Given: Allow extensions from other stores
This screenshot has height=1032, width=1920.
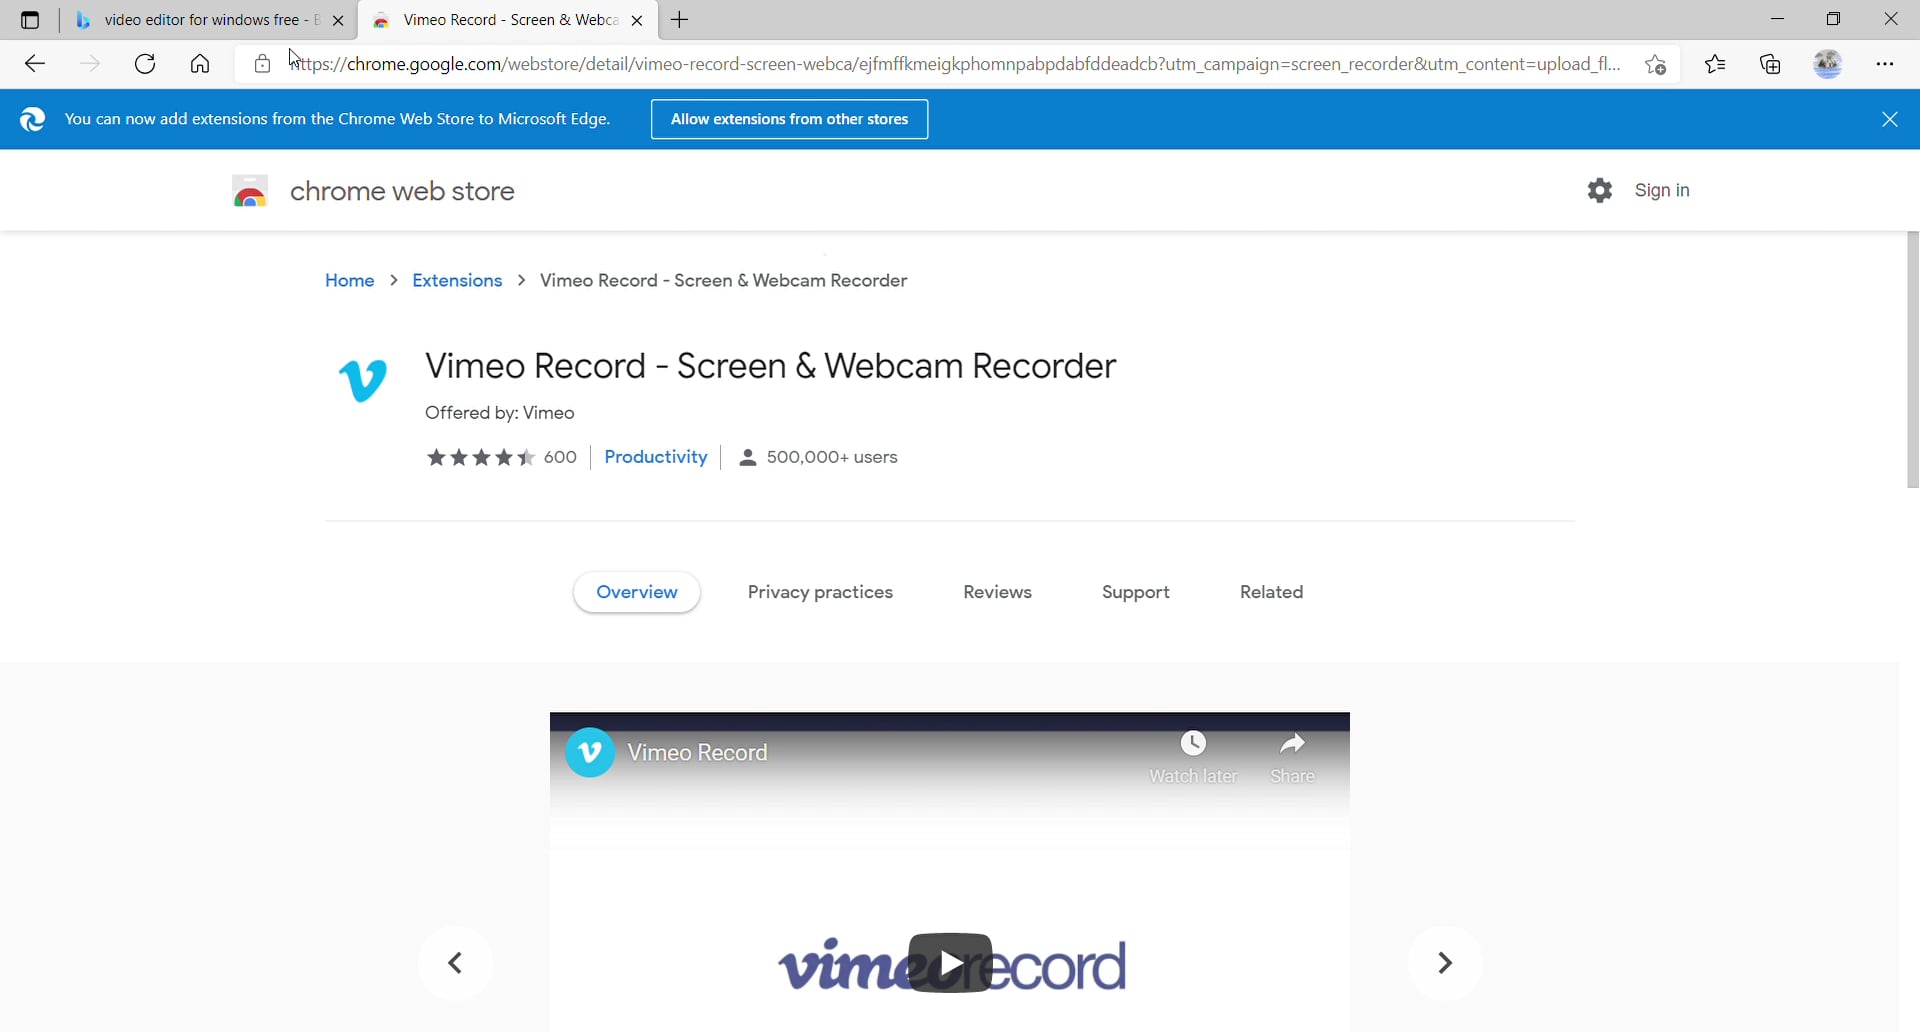Looking at the screenshot, I should click(x=789, y=119).
